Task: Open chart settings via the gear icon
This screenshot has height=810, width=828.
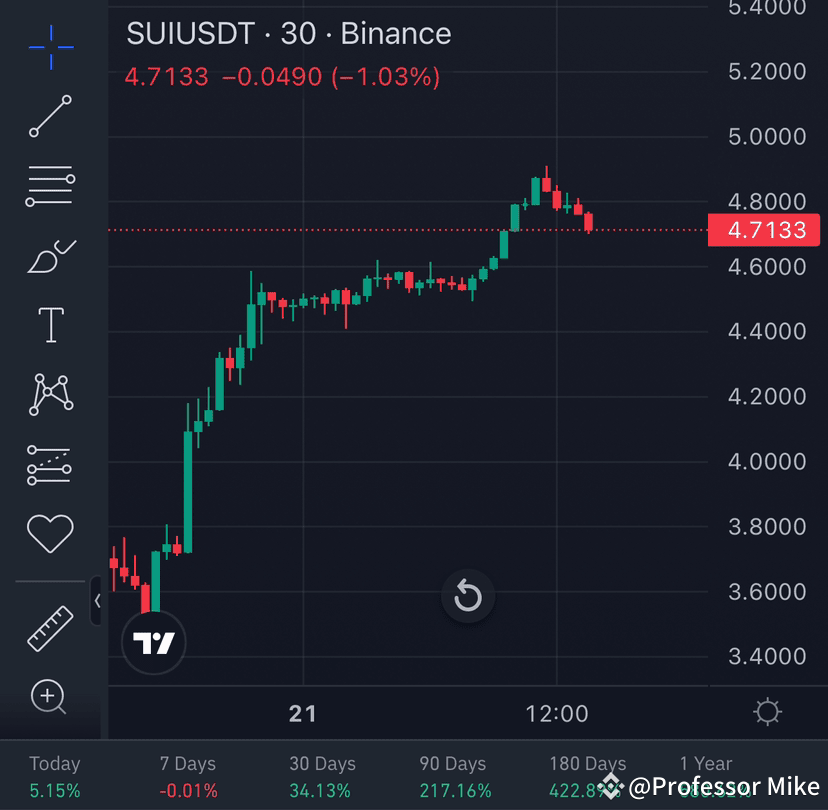Action: pos(767,712)
